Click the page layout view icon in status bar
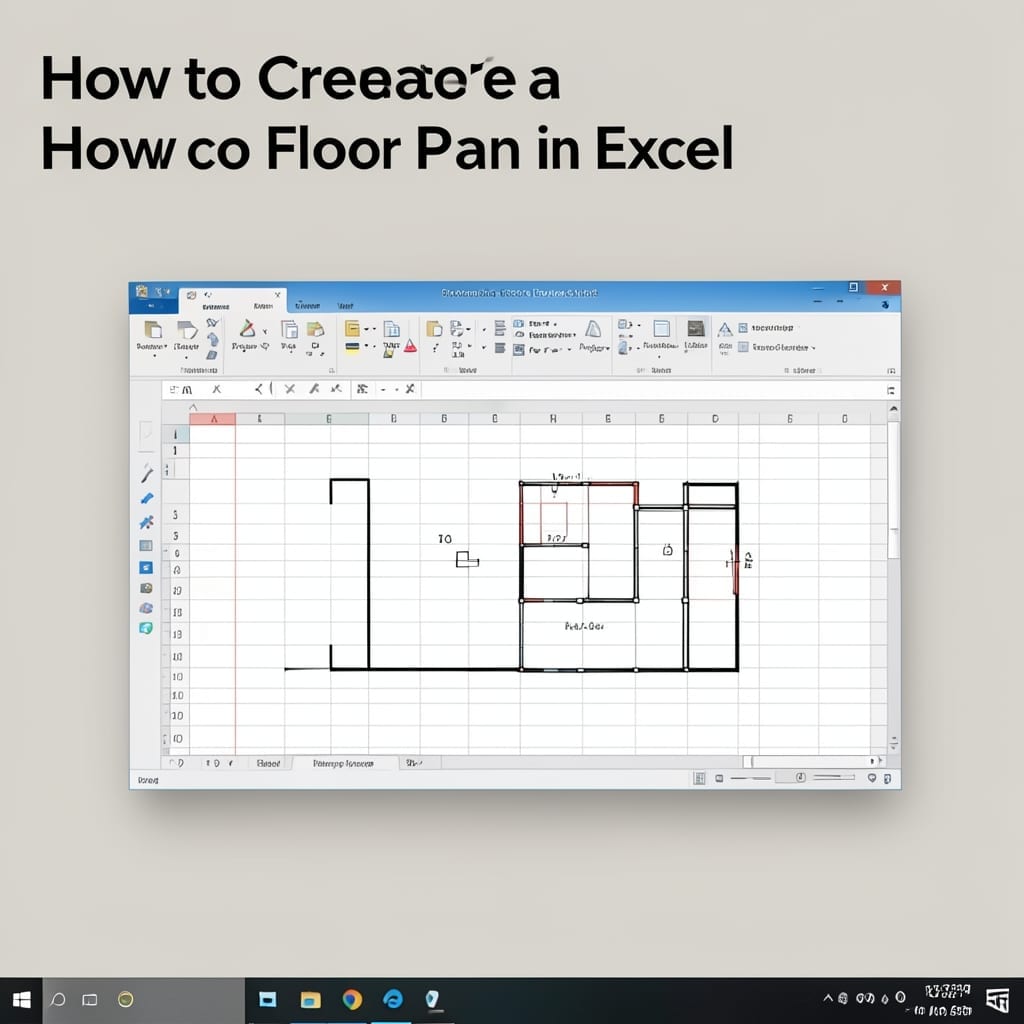The image size is (1024, 1024). tap(719, 778)
